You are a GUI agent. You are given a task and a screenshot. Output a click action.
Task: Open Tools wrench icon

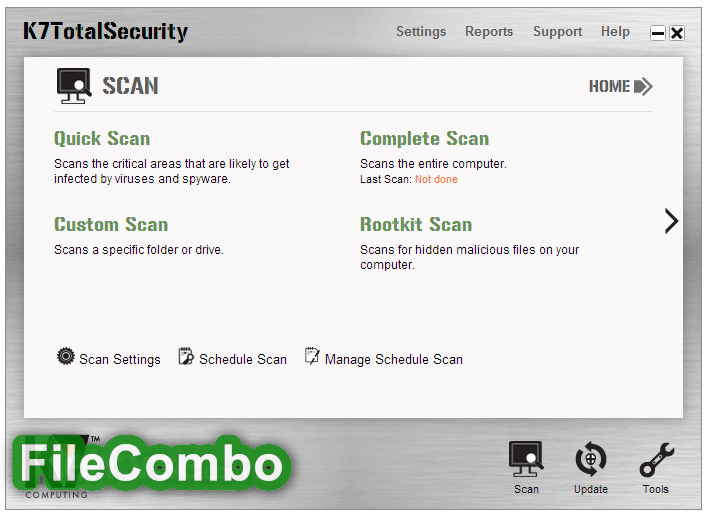[656, 460]
